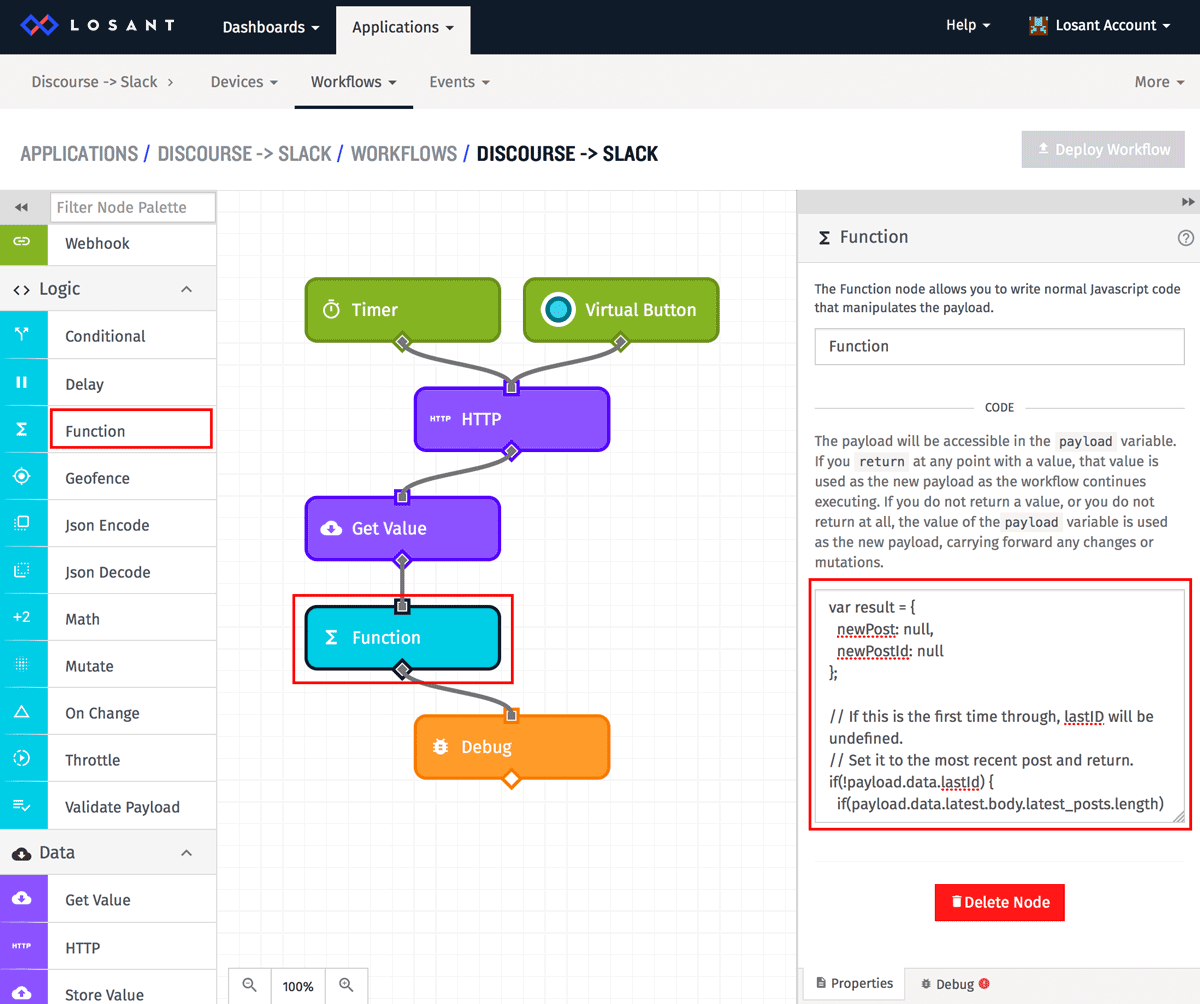Click the Losant logo icon

[x=41, y=26]
